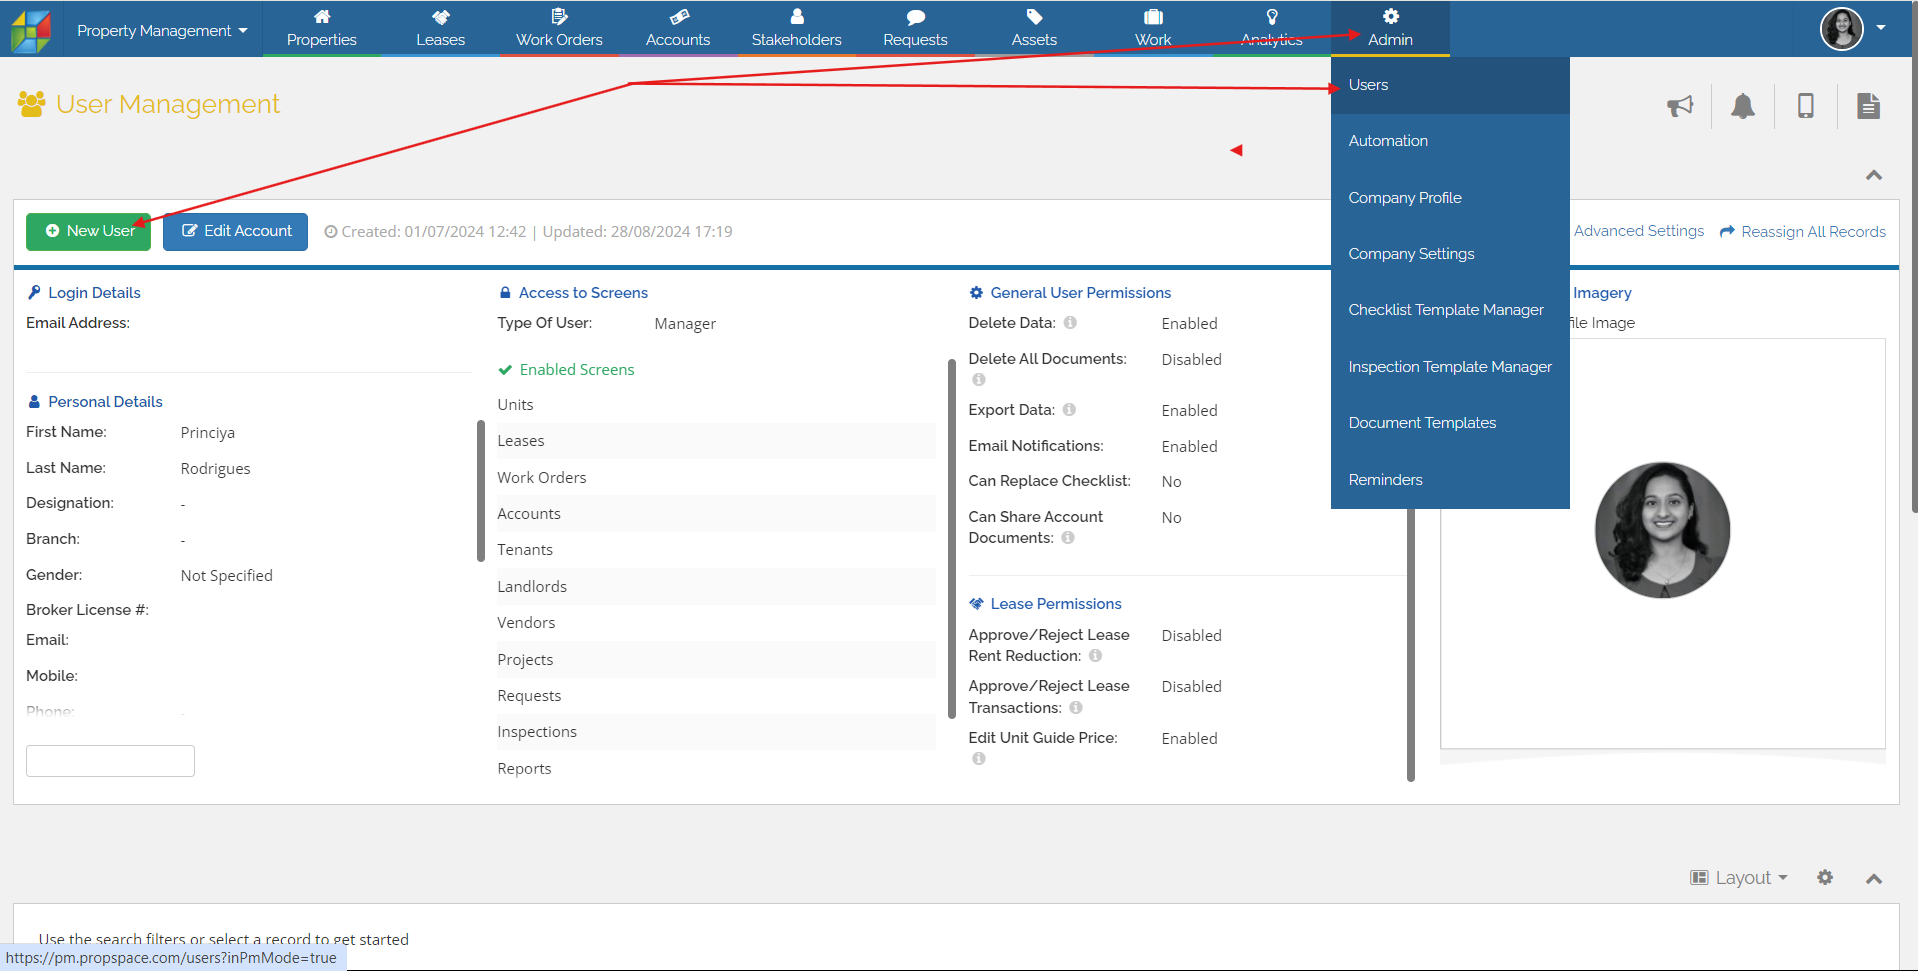The height and width of the screenshot is (971, 1918).
Task: Click the green New User button
Action: click(89, 231)
